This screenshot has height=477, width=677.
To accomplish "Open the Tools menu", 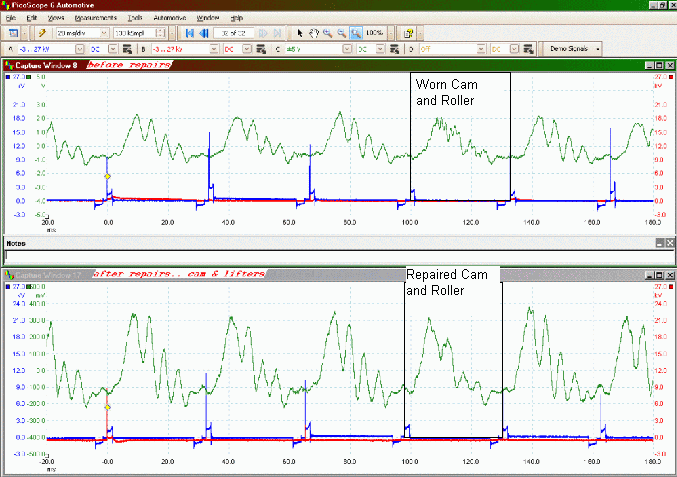I will click(x=135, y=18).
